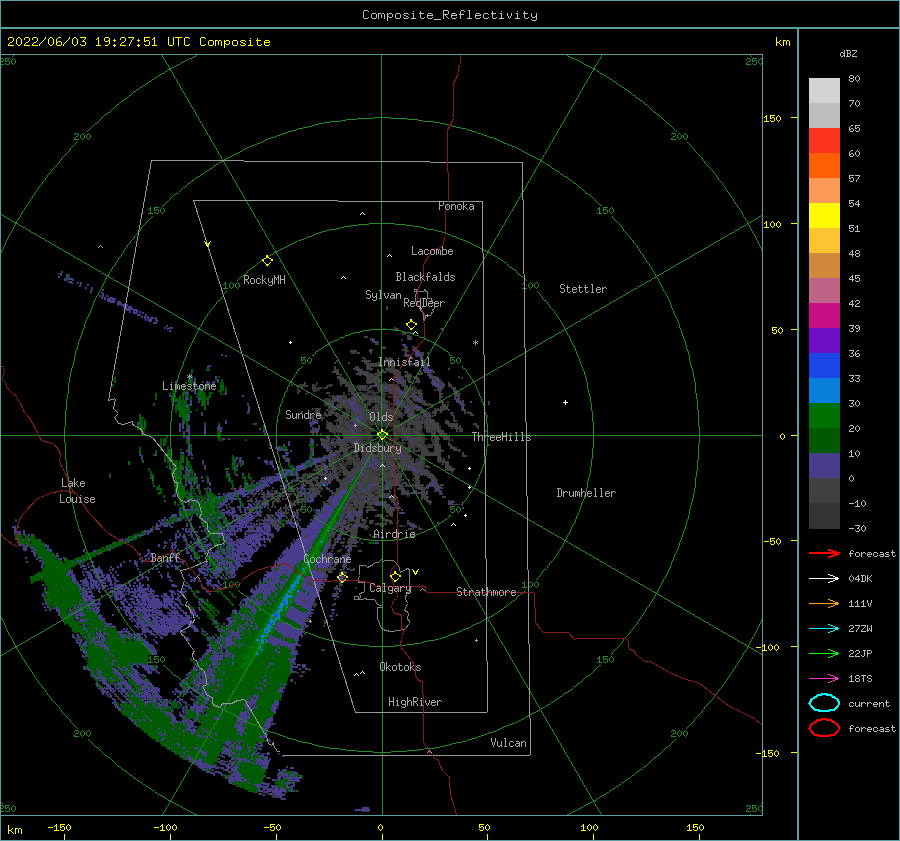
Task: Click the Cochrane label
Action: click(327, 559)
